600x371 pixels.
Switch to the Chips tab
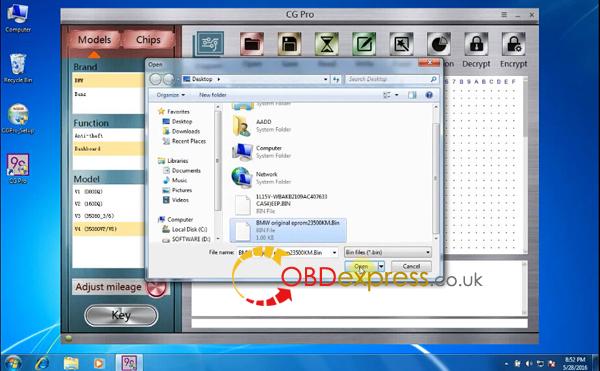(x=148, y=40)
